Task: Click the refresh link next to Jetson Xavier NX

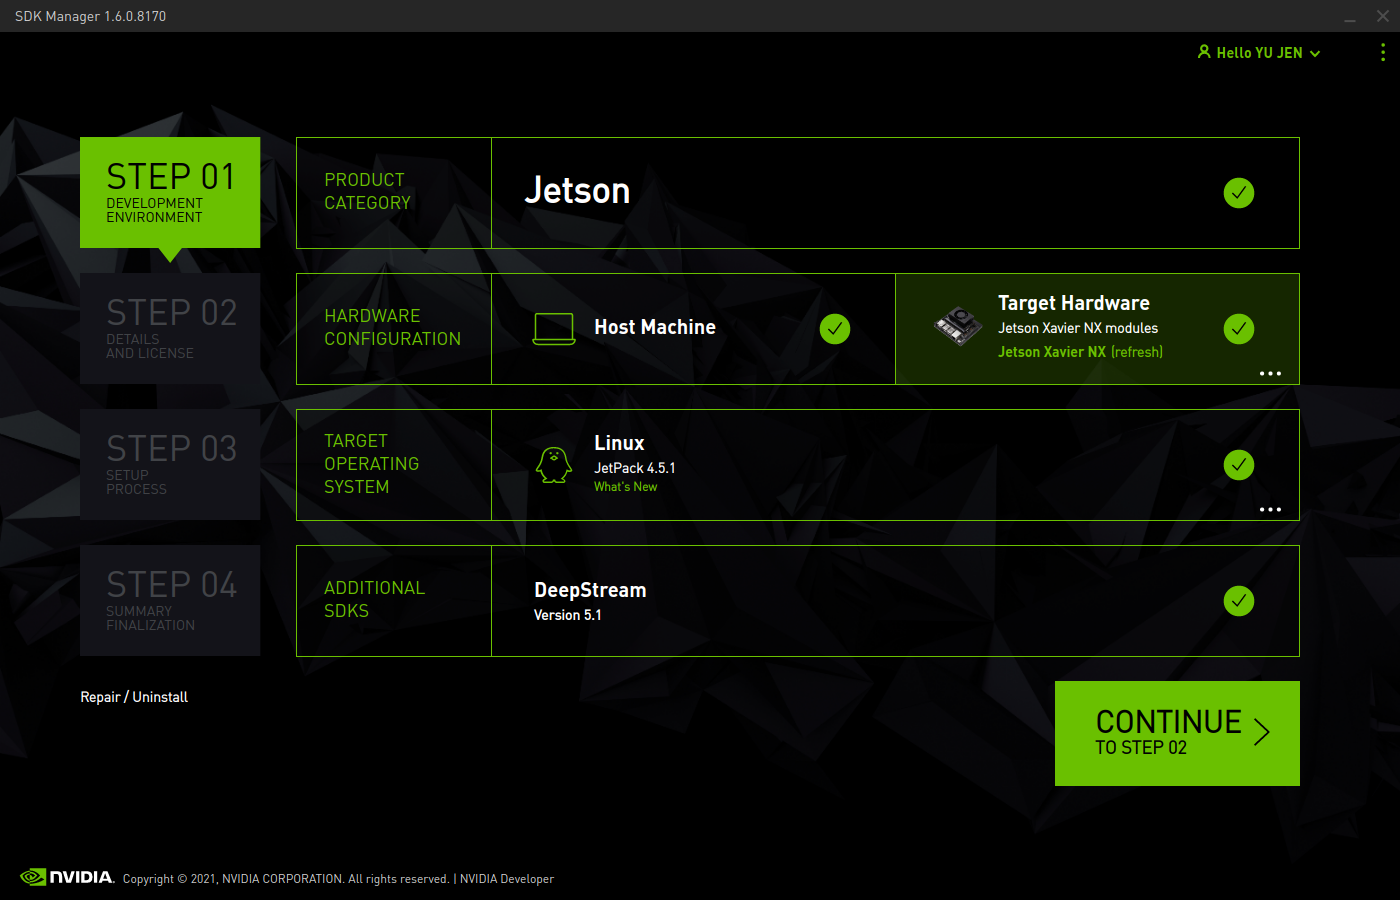Action: (1137, 352)
